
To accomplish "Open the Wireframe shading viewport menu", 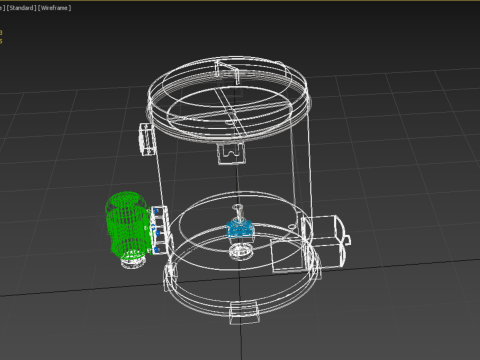I will [54, 8].
